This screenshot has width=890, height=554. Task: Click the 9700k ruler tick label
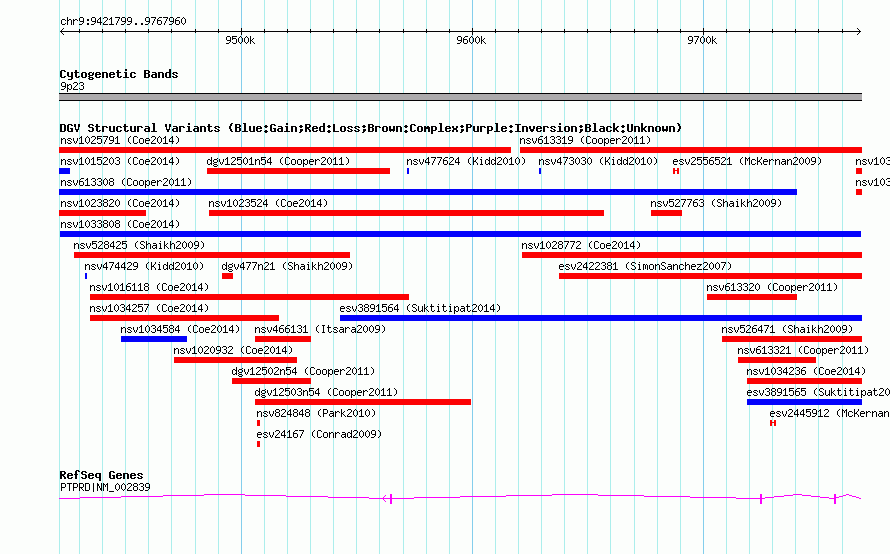click(702, 40)
